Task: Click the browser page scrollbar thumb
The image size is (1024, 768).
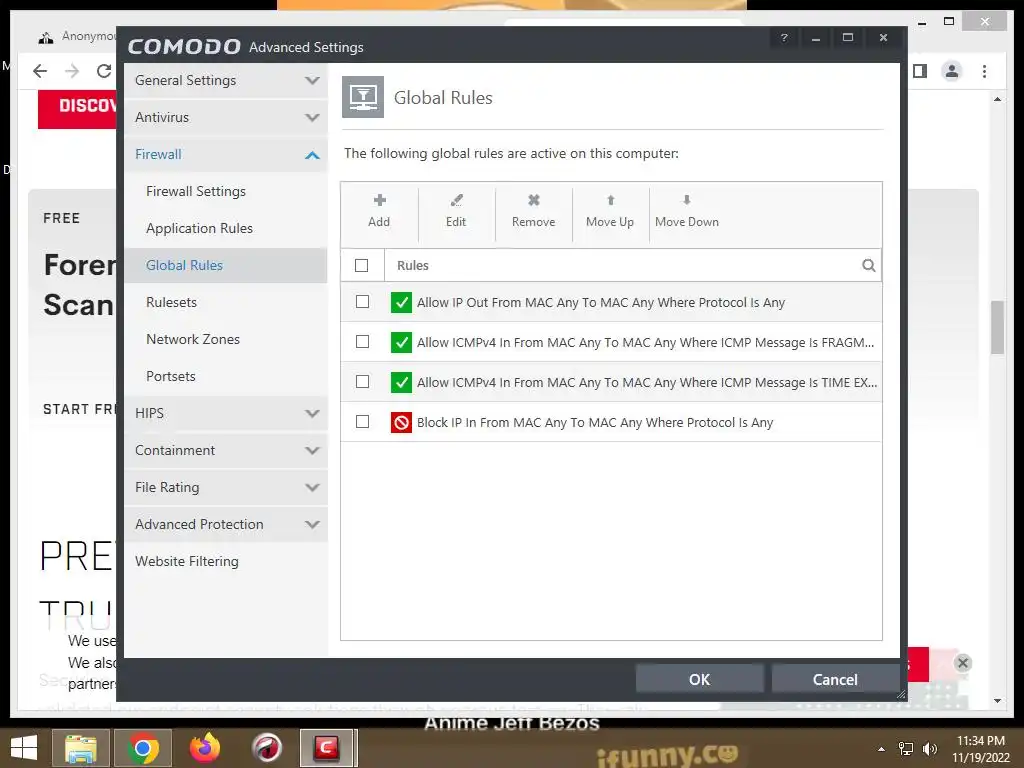Action: (997, 327)
